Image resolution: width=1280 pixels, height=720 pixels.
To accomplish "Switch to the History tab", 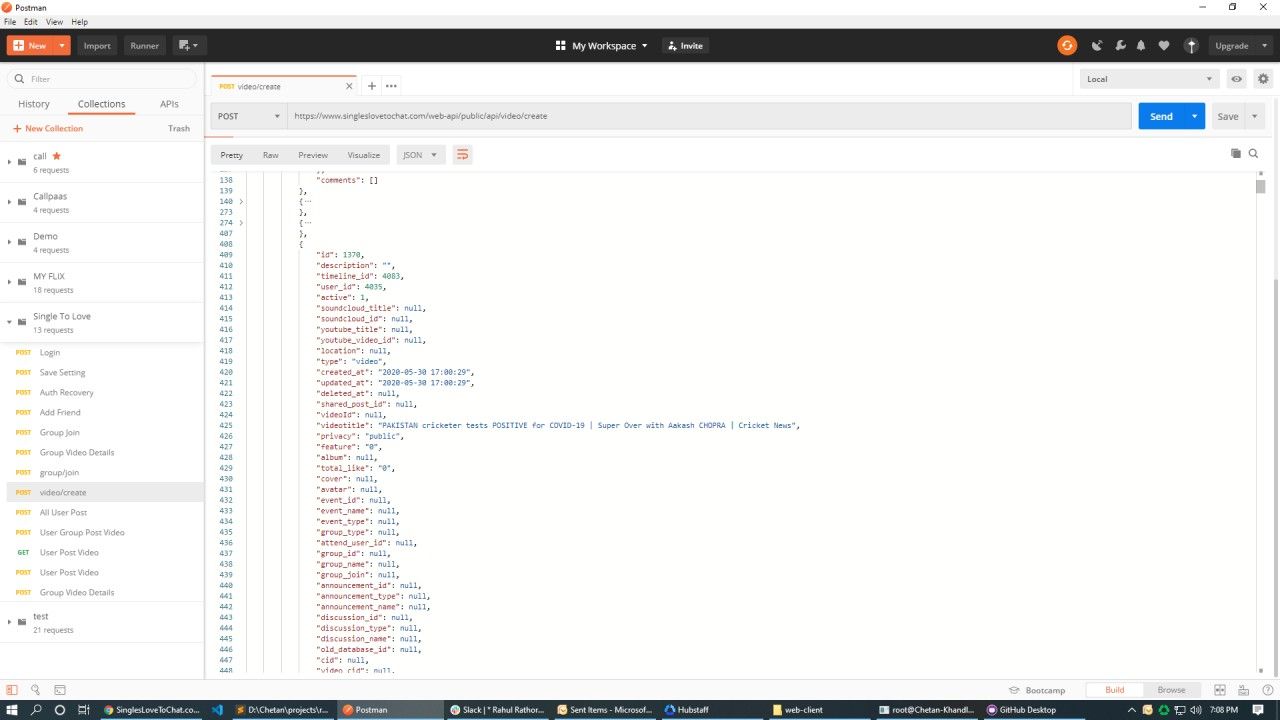I will tap(34, 104).
